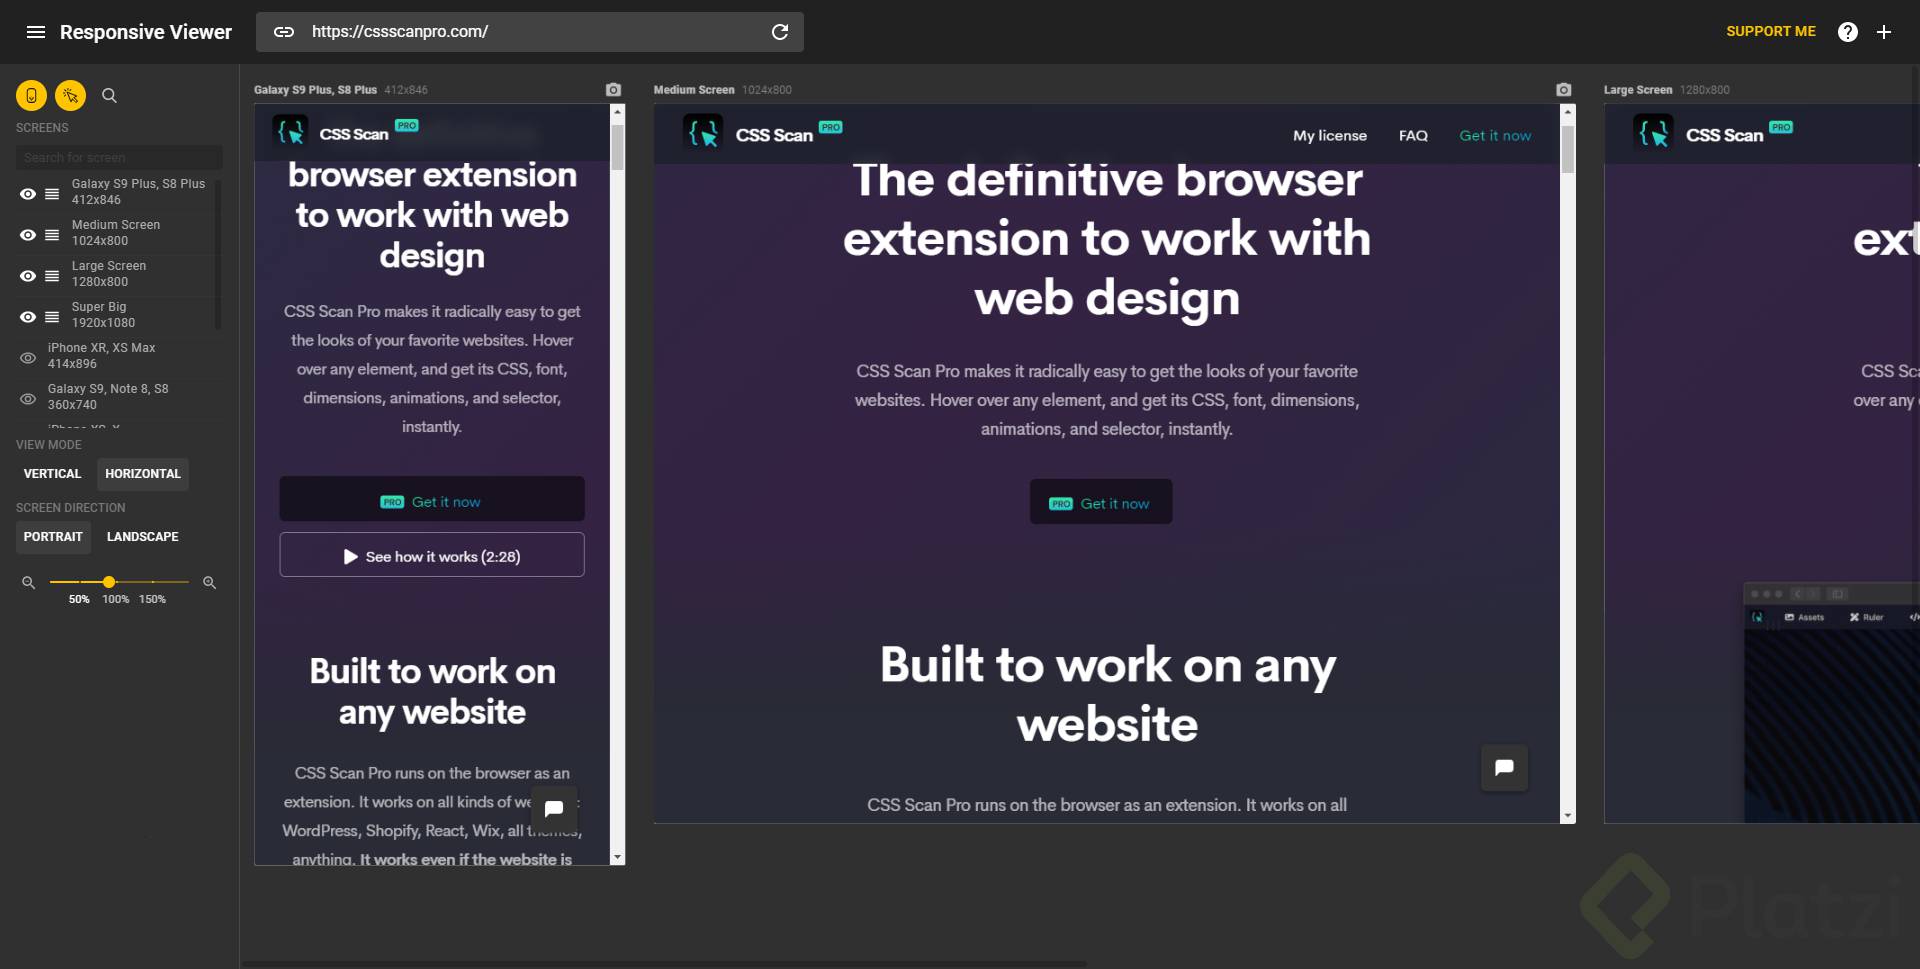1920x969 pixels.
Task: Set screen direction to Landscape
Action: [x=143, y=537]
